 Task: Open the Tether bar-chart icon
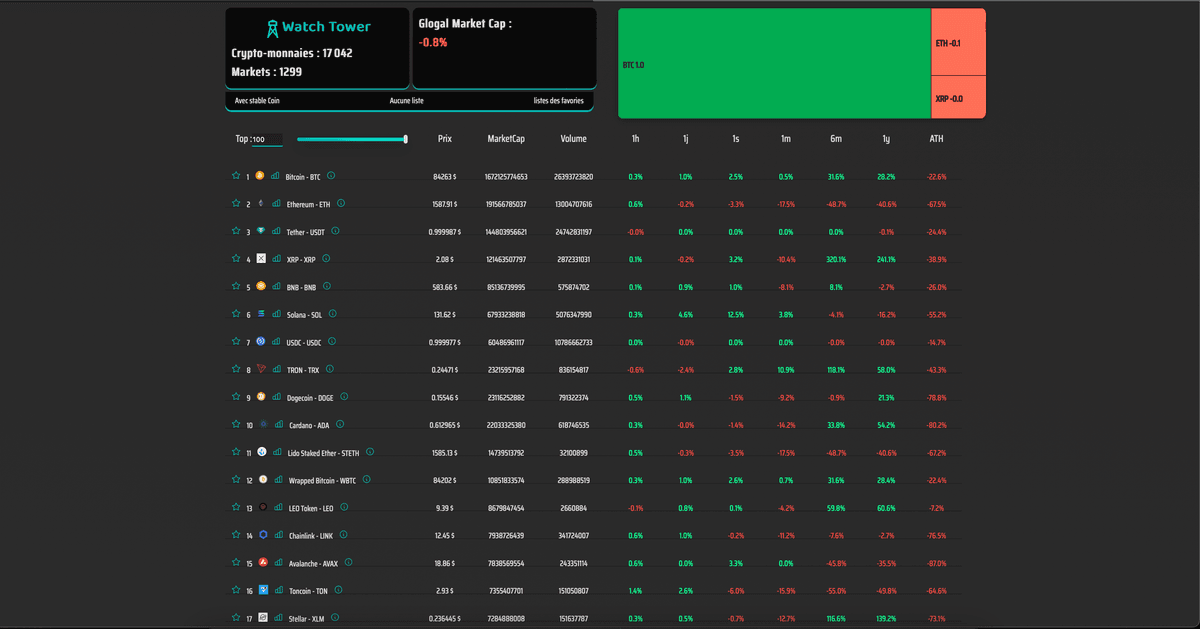(276, 231)
